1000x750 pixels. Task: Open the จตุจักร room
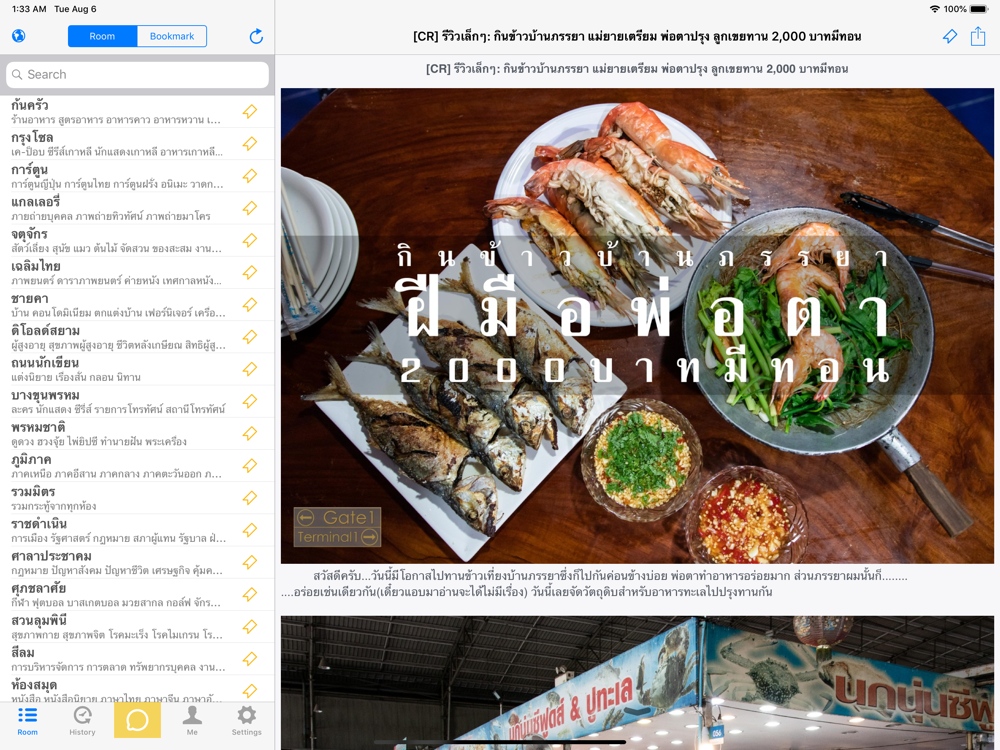coord(137,240)
